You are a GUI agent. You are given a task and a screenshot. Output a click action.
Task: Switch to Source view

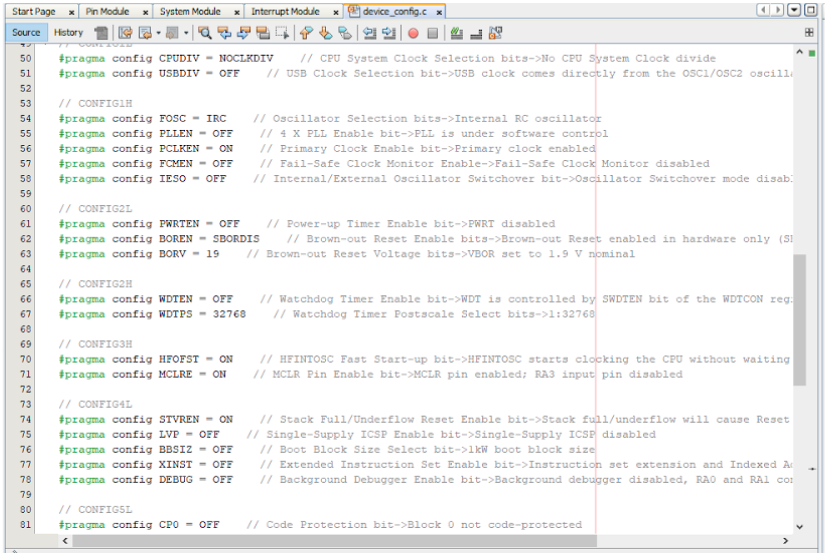(x=26, y=33)
